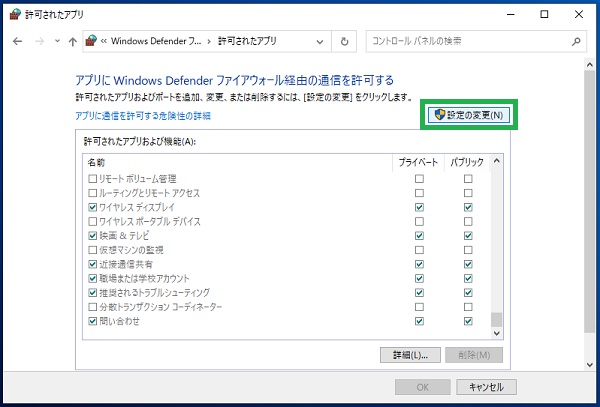600x407 pixels.
Task: Toggle 職場または学校アカウント name checkbox
Action: [92, 278]
